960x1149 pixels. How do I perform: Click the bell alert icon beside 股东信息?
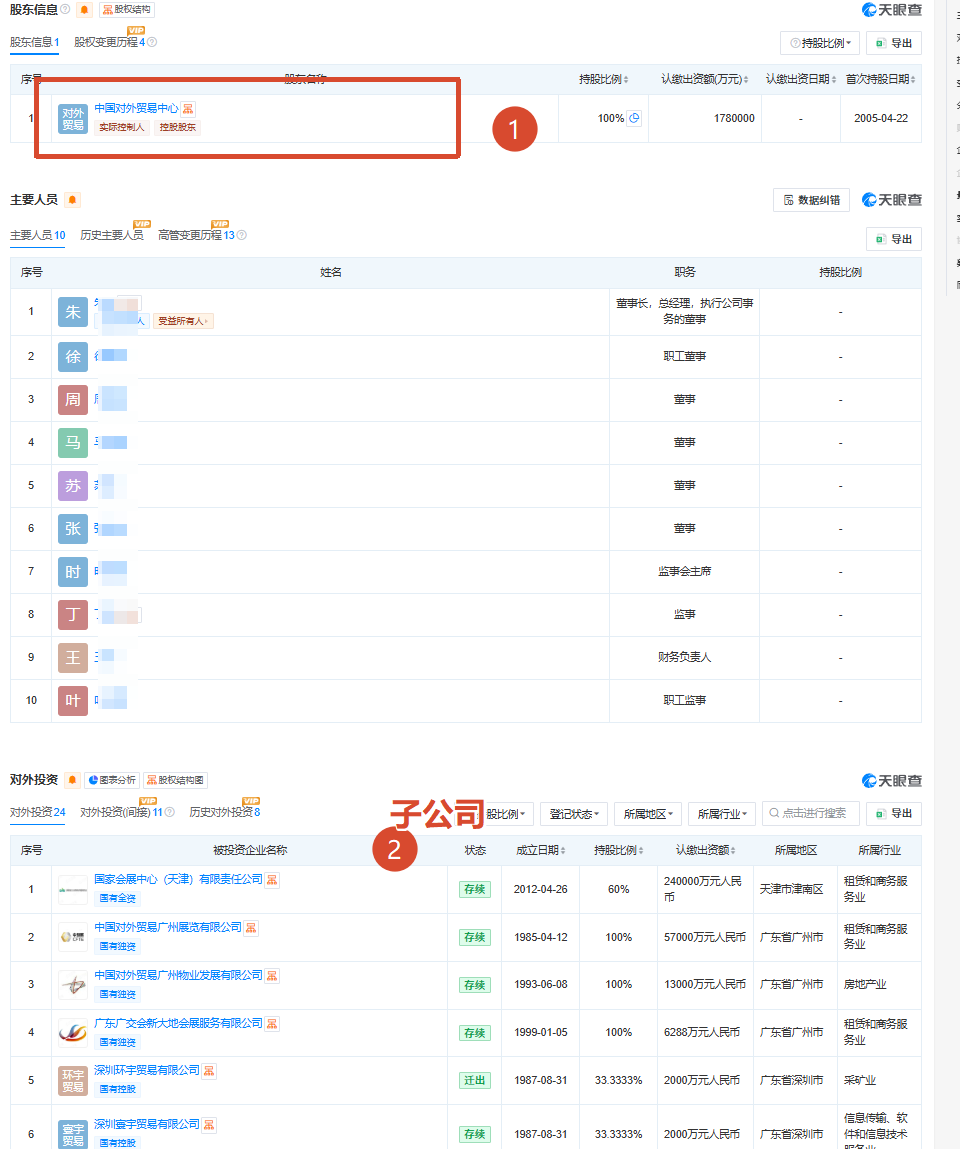pyautogui.click(x=84, y=10)
